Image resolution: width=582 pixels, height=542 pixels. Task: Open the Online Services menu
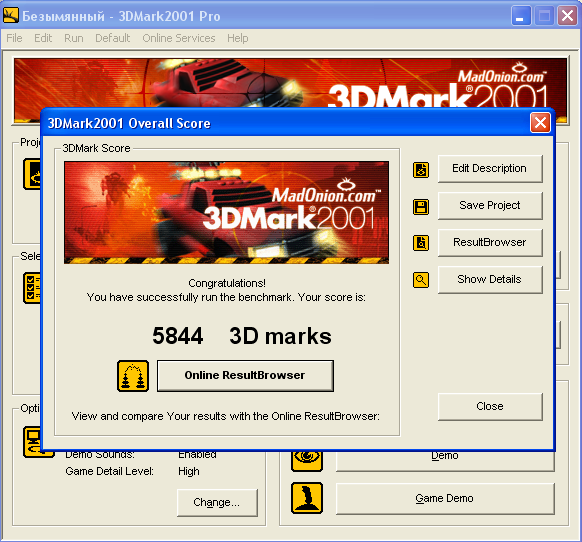tap(179, 38)
